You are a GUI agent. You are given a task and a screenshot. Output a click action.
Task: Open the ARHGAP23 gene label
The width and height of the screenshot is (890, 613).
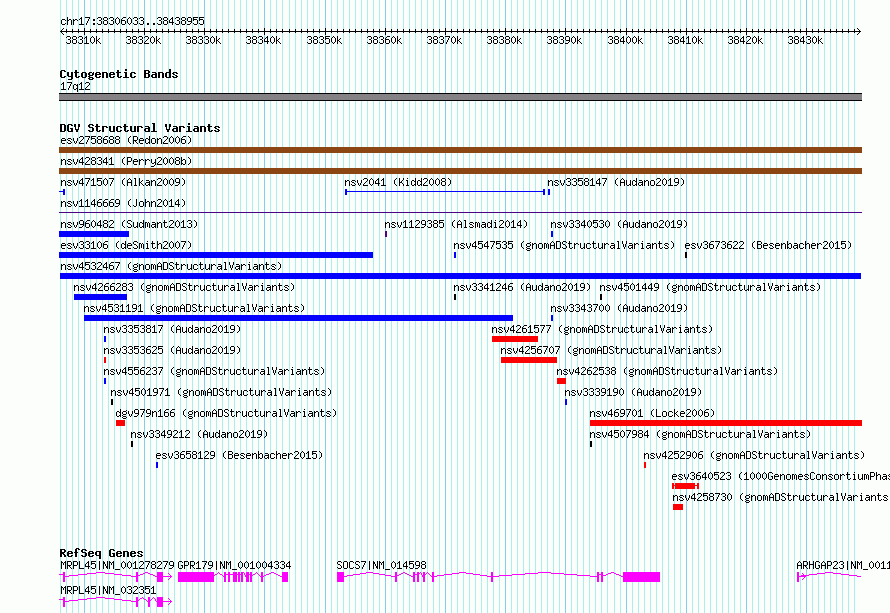[842, 565]
